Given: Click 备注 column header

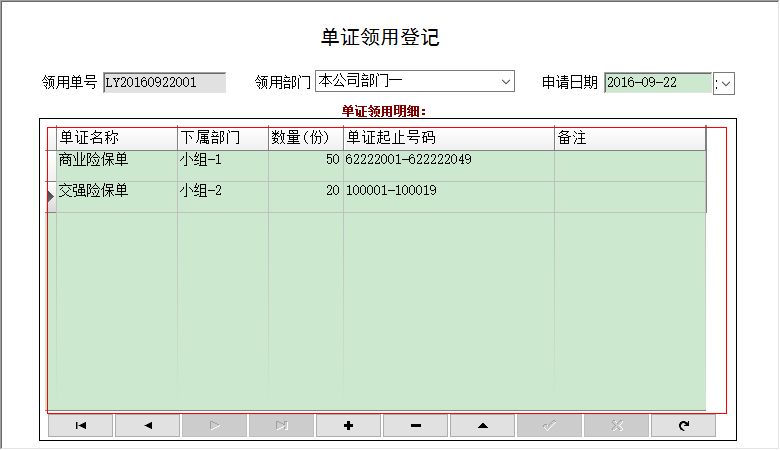Looking at the screenshot, I should (630, 138).
